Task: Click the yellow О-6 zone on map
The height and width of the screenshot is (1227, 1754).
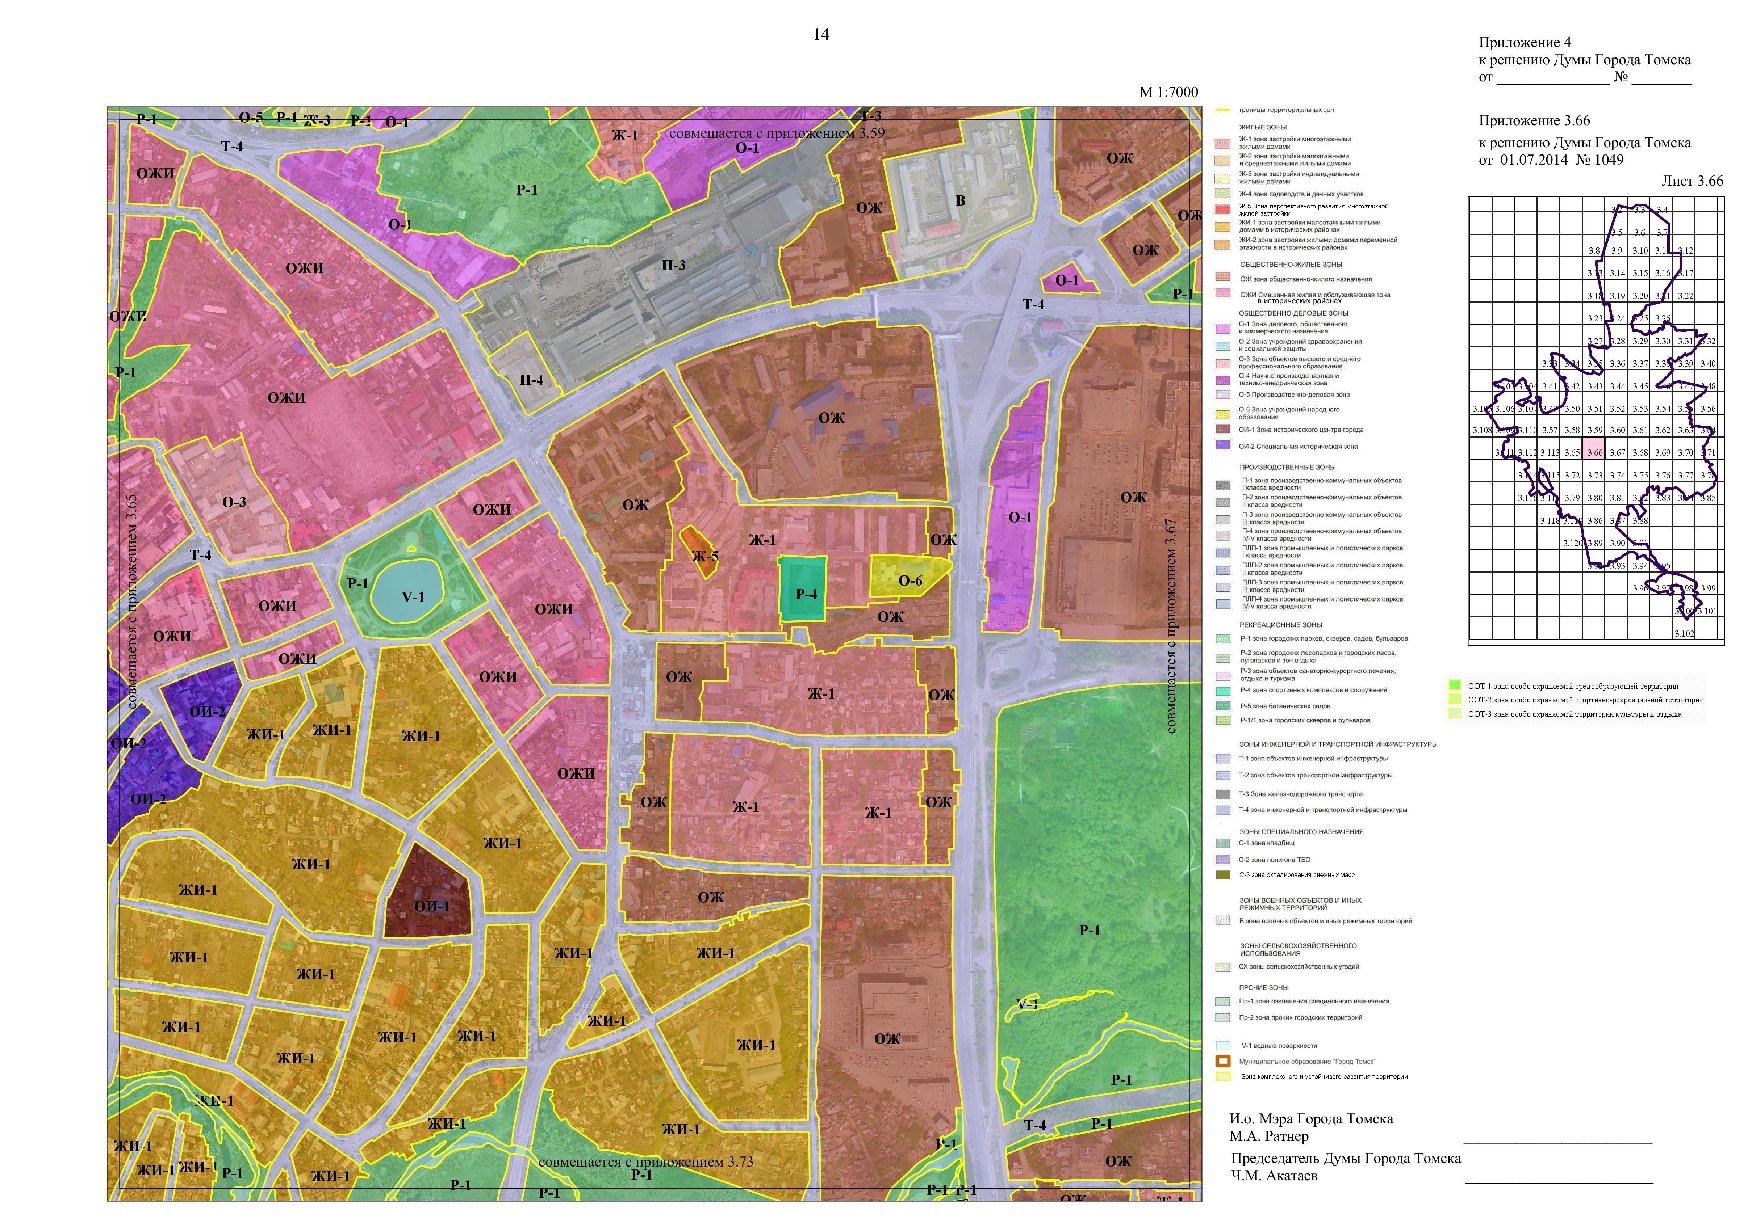Action: click(x=906, y=575)
